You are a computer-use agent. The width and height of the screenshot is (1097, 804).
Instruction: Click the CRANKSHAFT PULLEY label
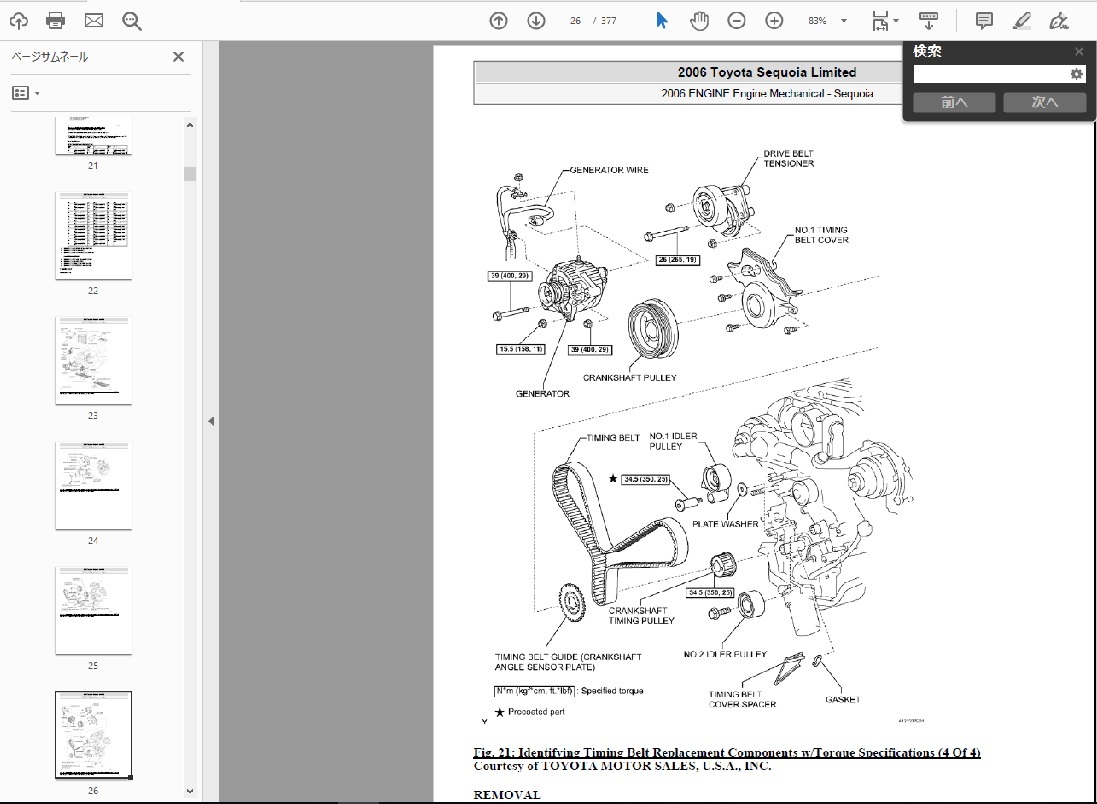(x=630, y=378)
